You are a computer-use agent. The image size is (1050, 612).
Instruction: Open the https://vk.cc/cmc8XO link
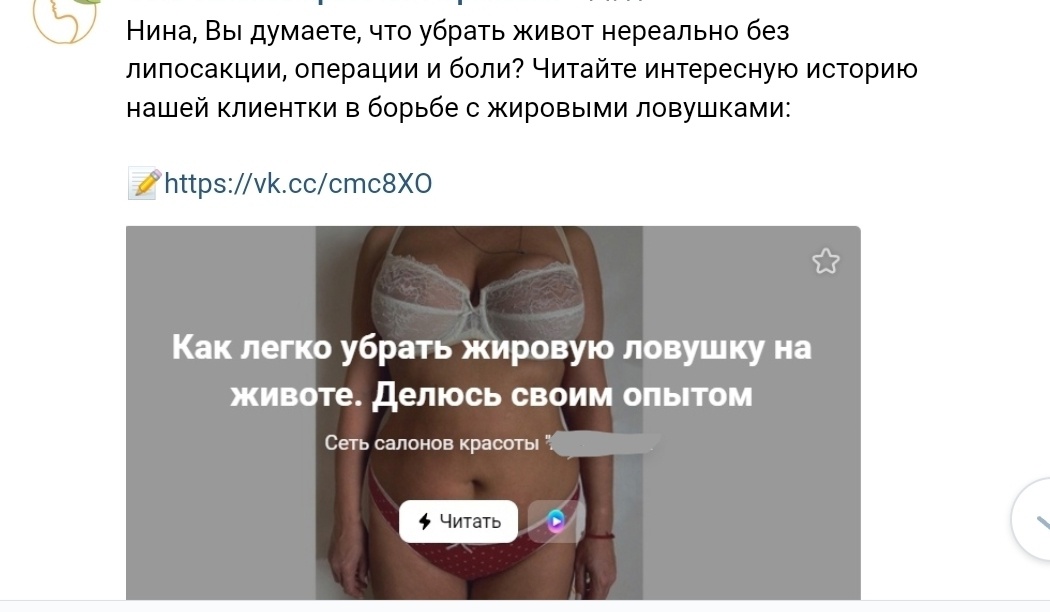pos(298,183)
